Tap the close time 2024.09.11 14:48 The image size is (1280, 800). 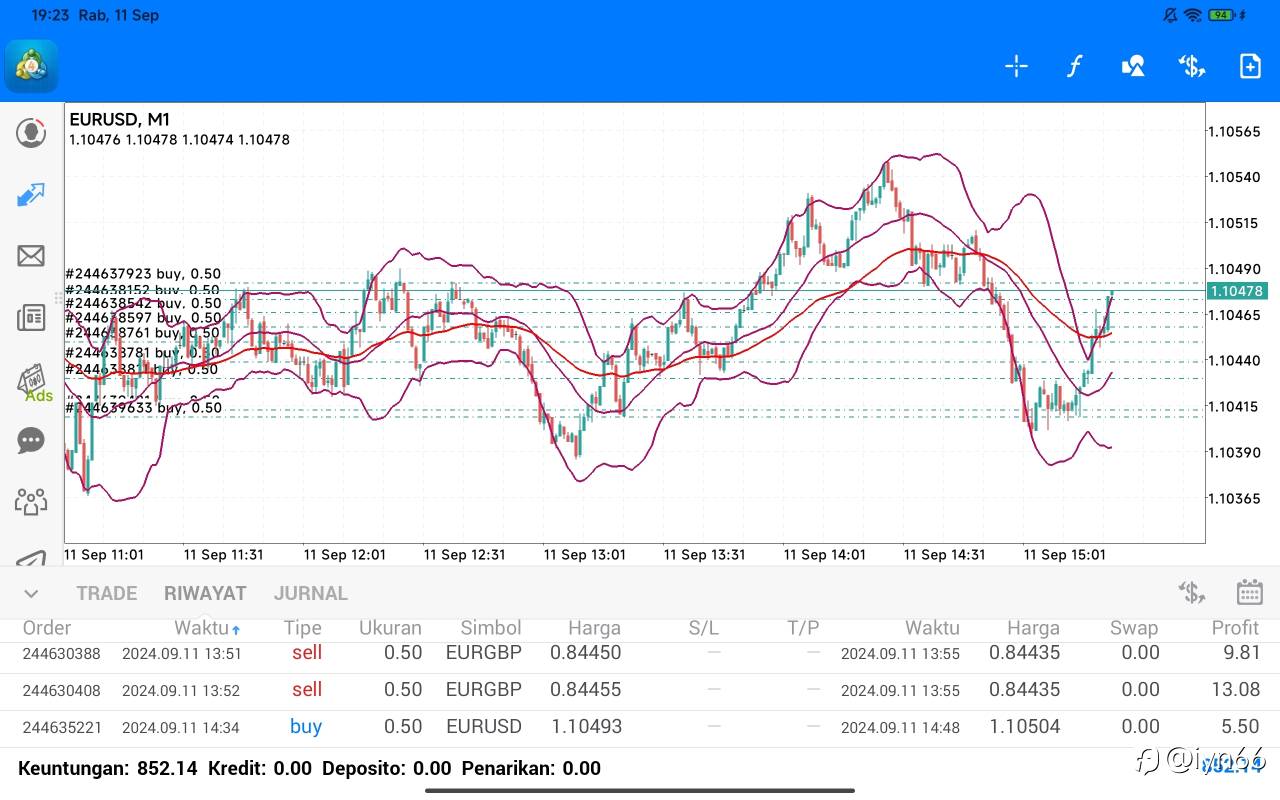coord(900,727)
